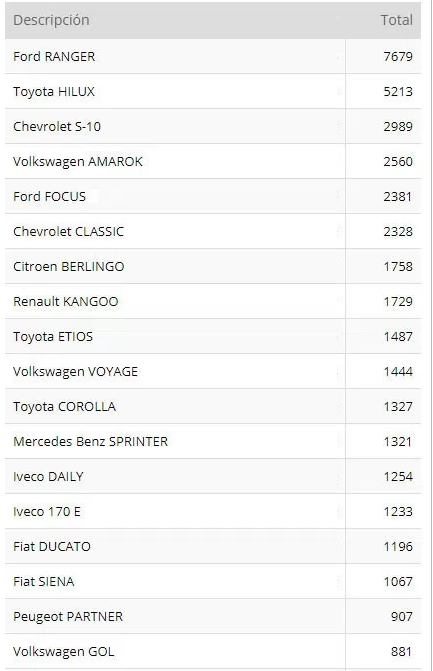Select the Chevrolet CLASSIC row
This screenshot has height=671, width=433.
coord(213,232)
